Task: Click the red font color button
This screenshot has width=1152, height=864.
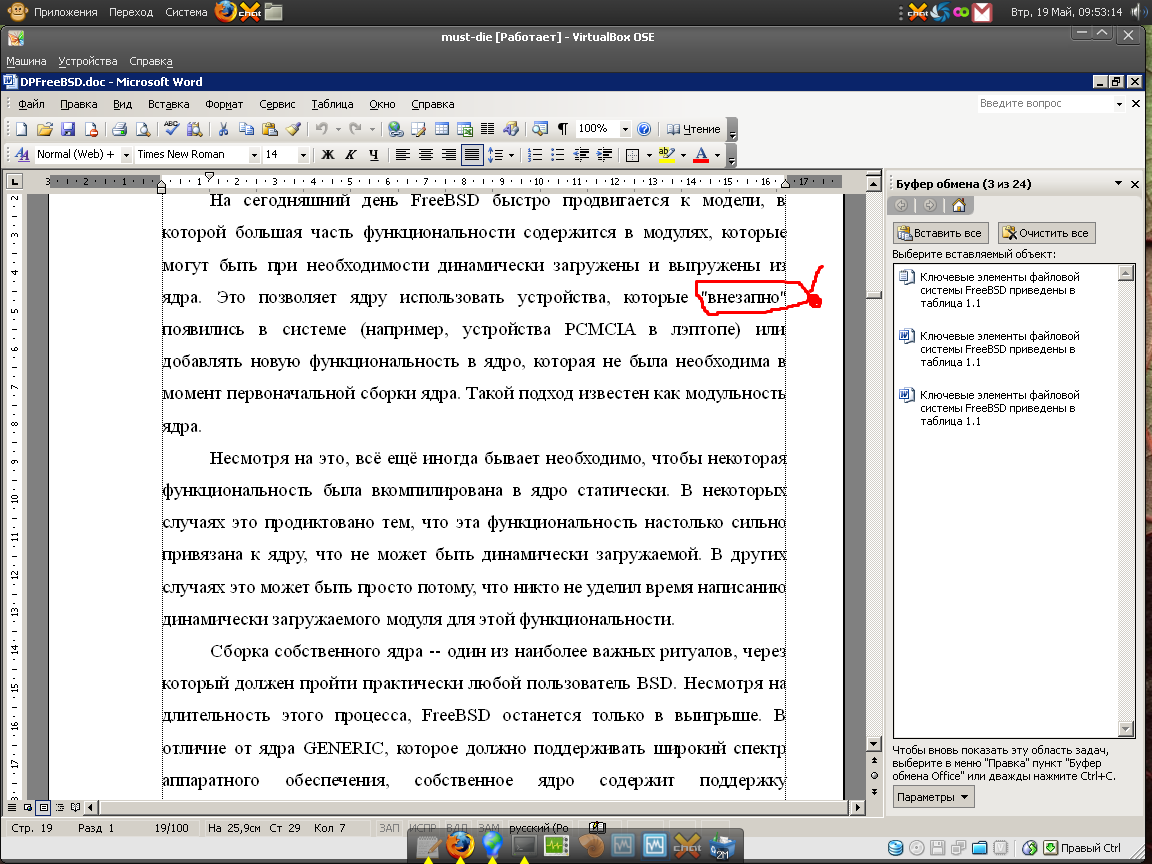Action: click(x=701, y=155)
